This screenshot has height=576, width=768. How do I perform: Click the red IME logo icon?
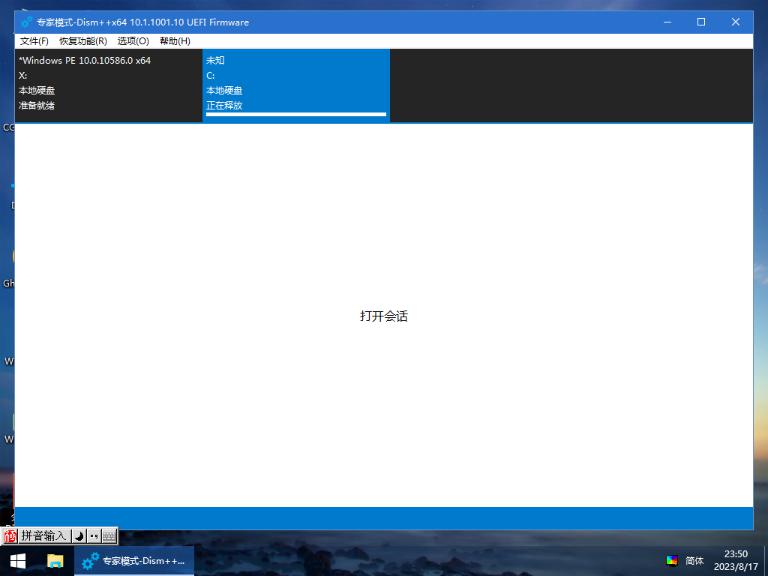[x=10, y=536]
